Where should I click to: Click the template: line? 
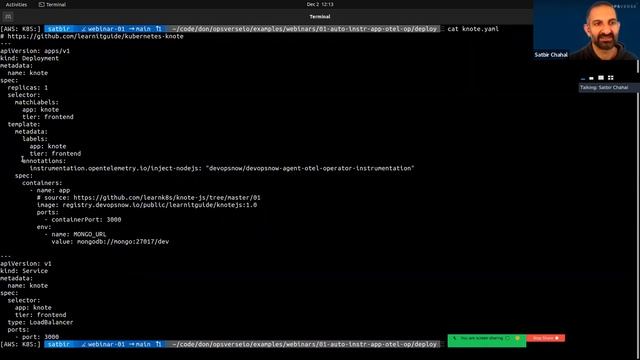point(24,124)
